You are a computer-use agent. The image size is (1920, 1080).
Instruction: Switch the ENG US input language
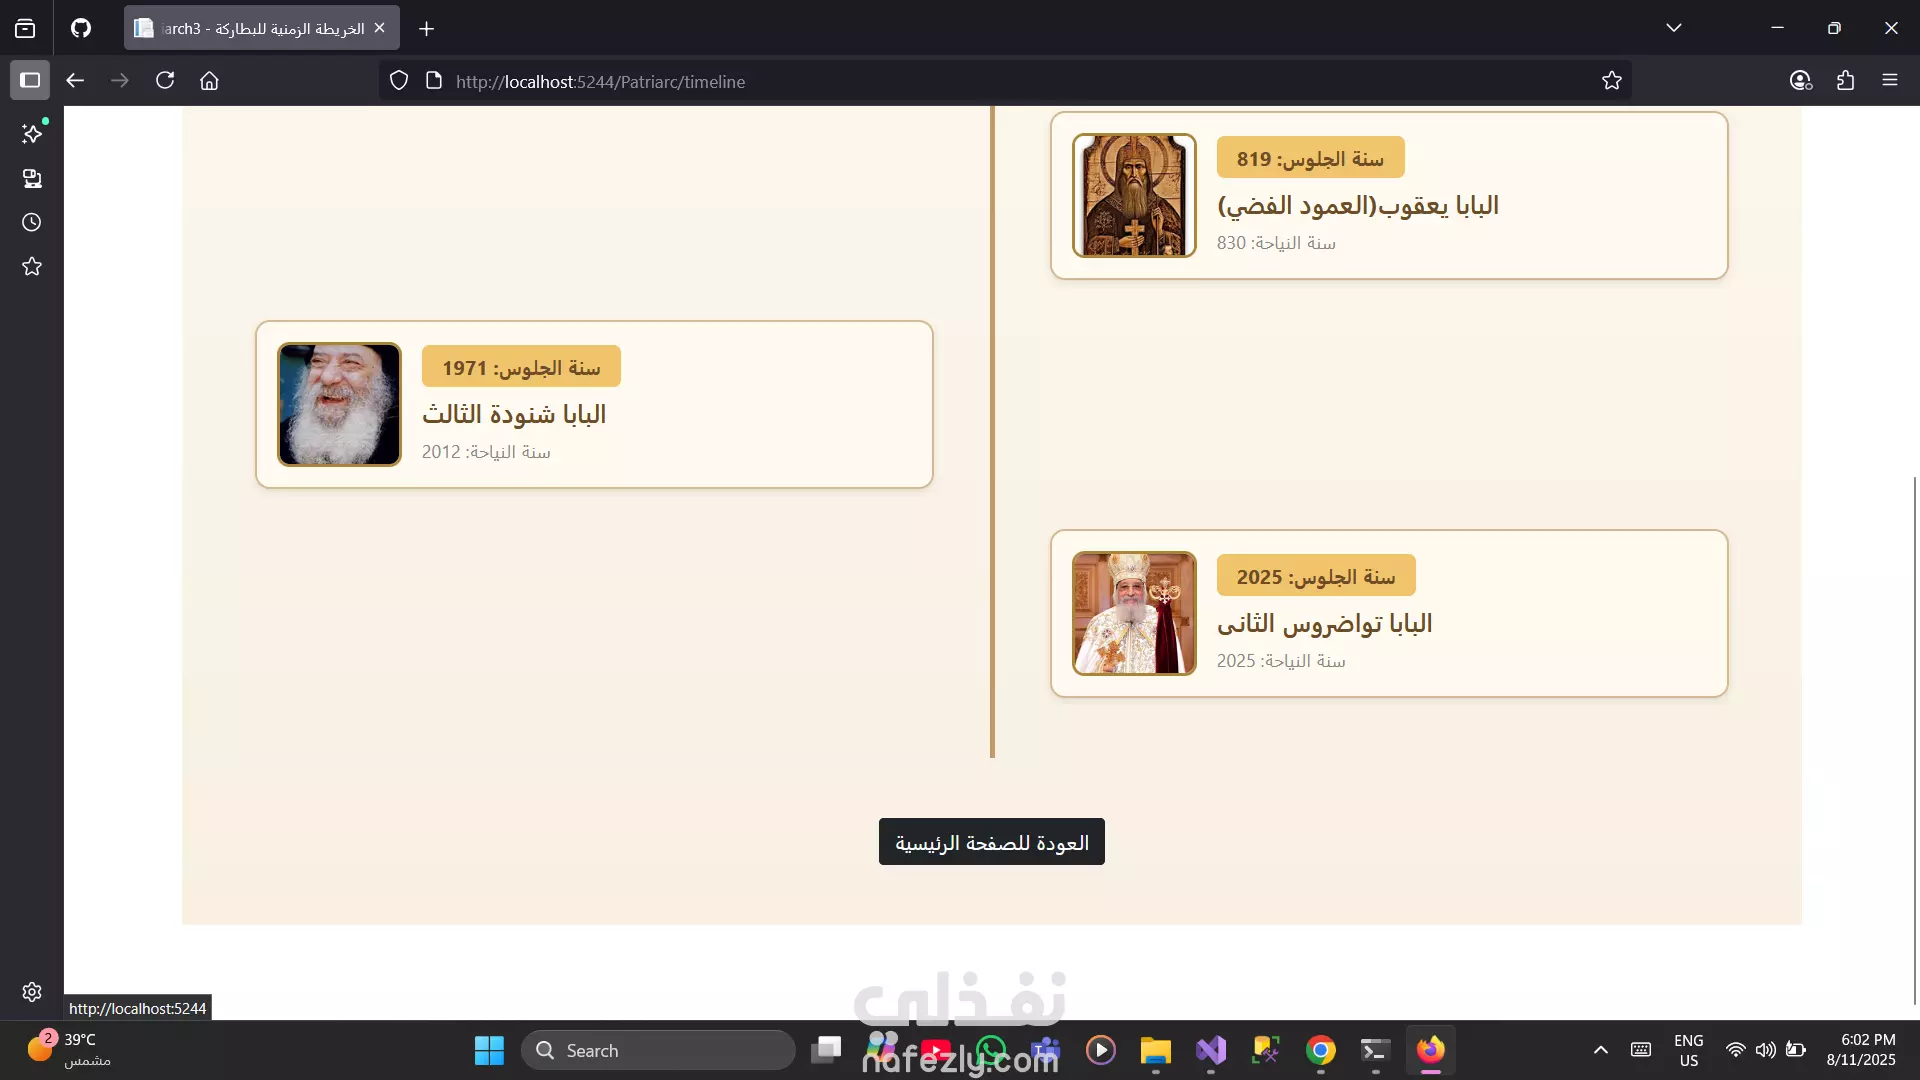coord(1688,1050)
